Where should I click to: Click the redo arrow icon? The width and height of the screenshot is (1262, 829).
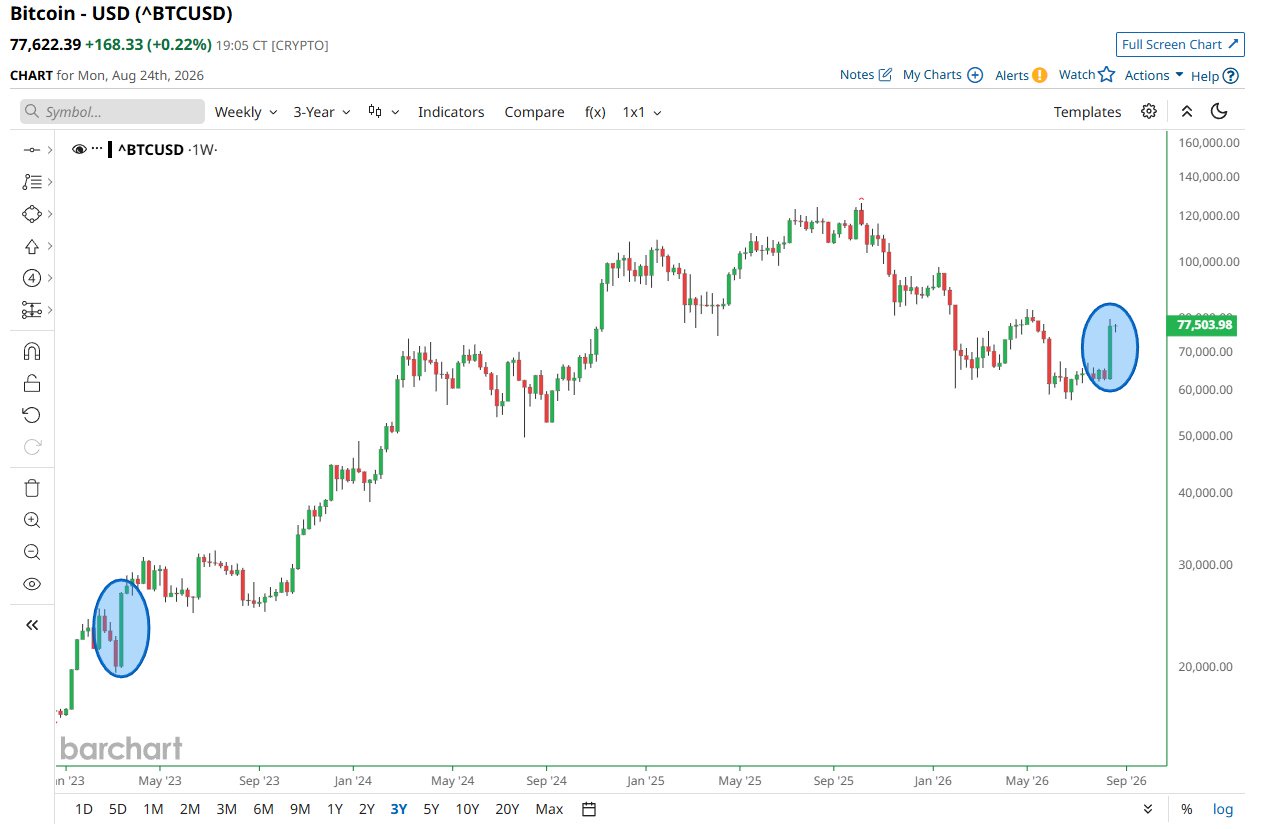(31, 447)
